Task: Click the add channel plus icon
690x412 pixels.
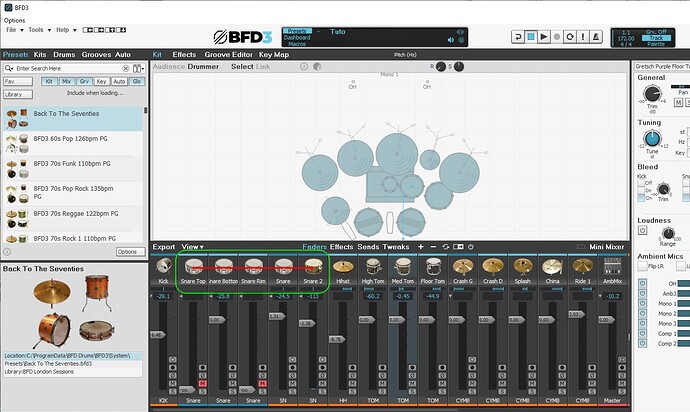Action: click(421, 247)
